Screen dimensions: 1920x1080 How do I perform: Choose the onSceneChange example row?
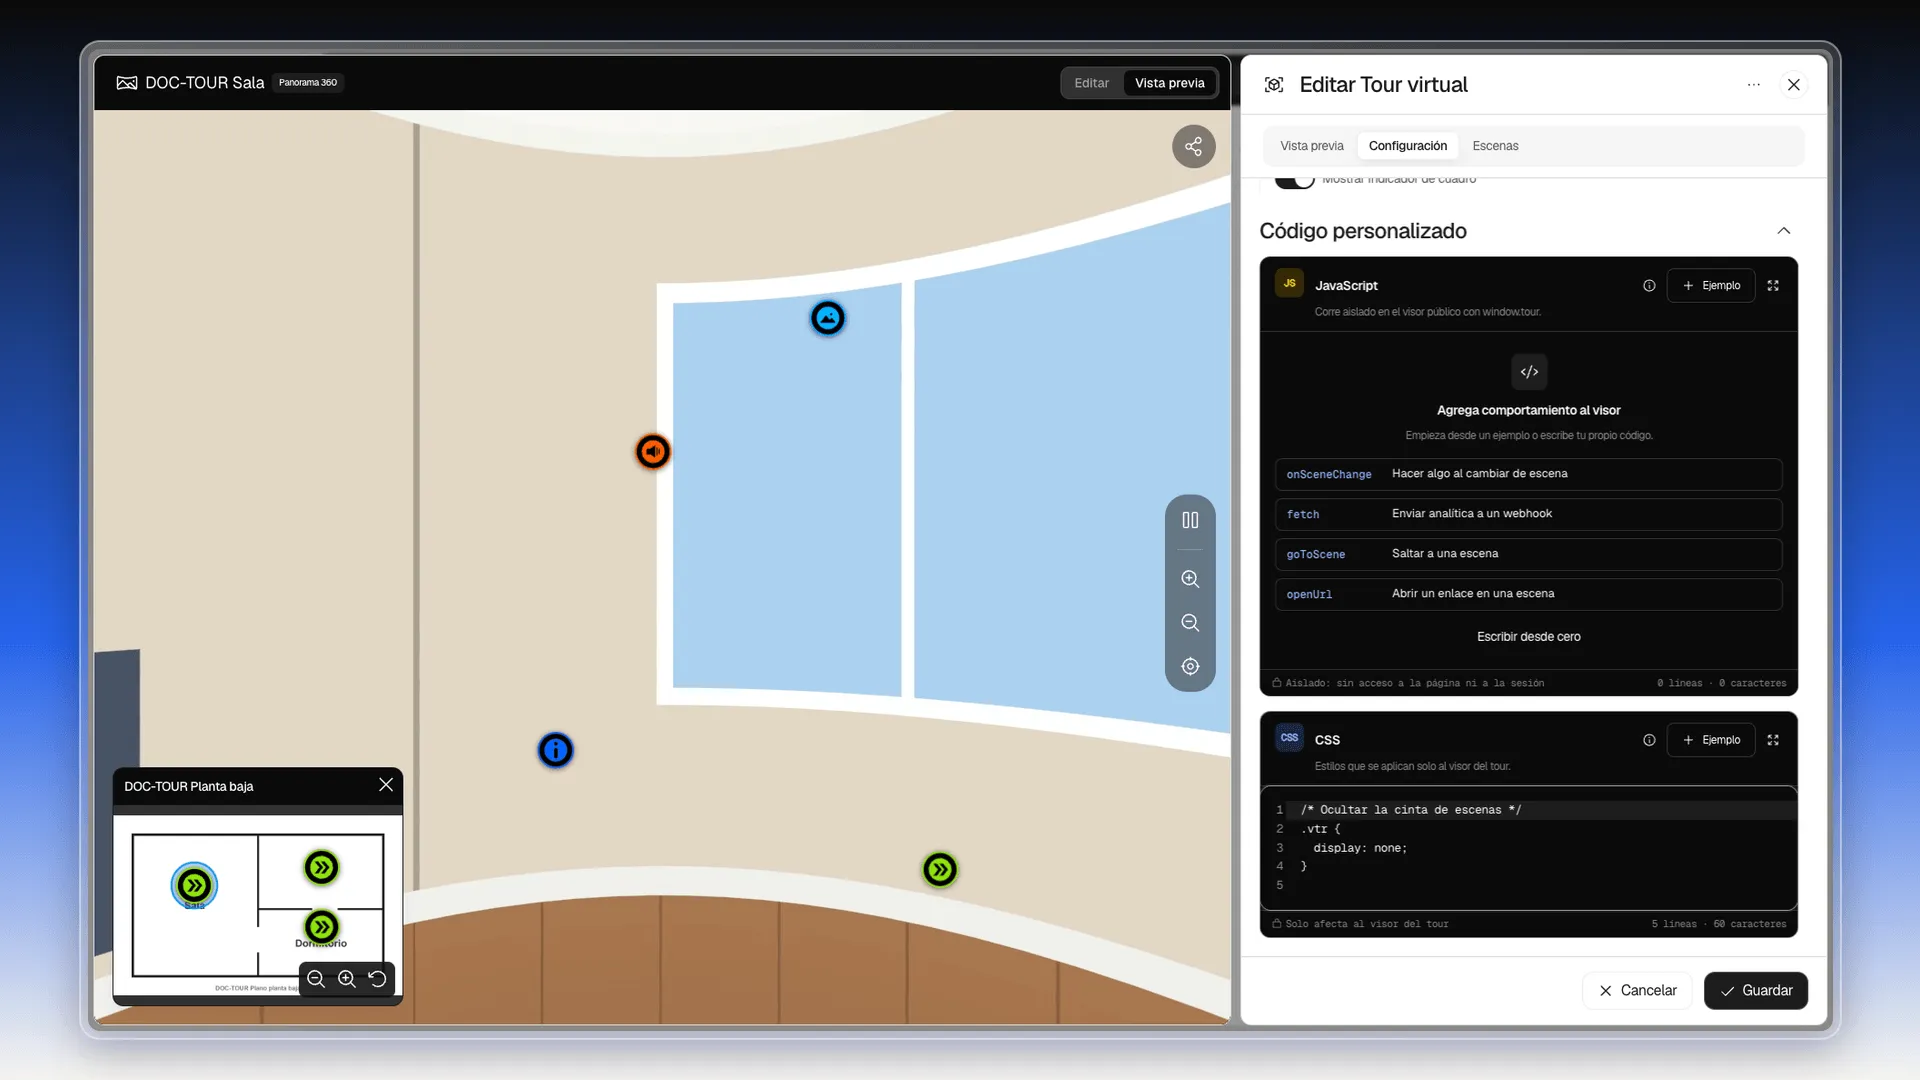[x=1528, y=474]
